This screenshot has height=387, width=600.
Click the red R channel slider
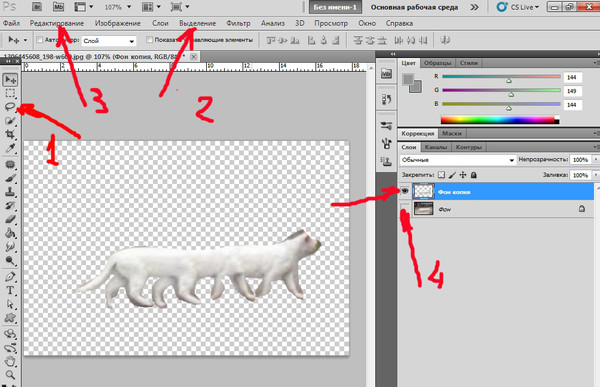[501, 77]
